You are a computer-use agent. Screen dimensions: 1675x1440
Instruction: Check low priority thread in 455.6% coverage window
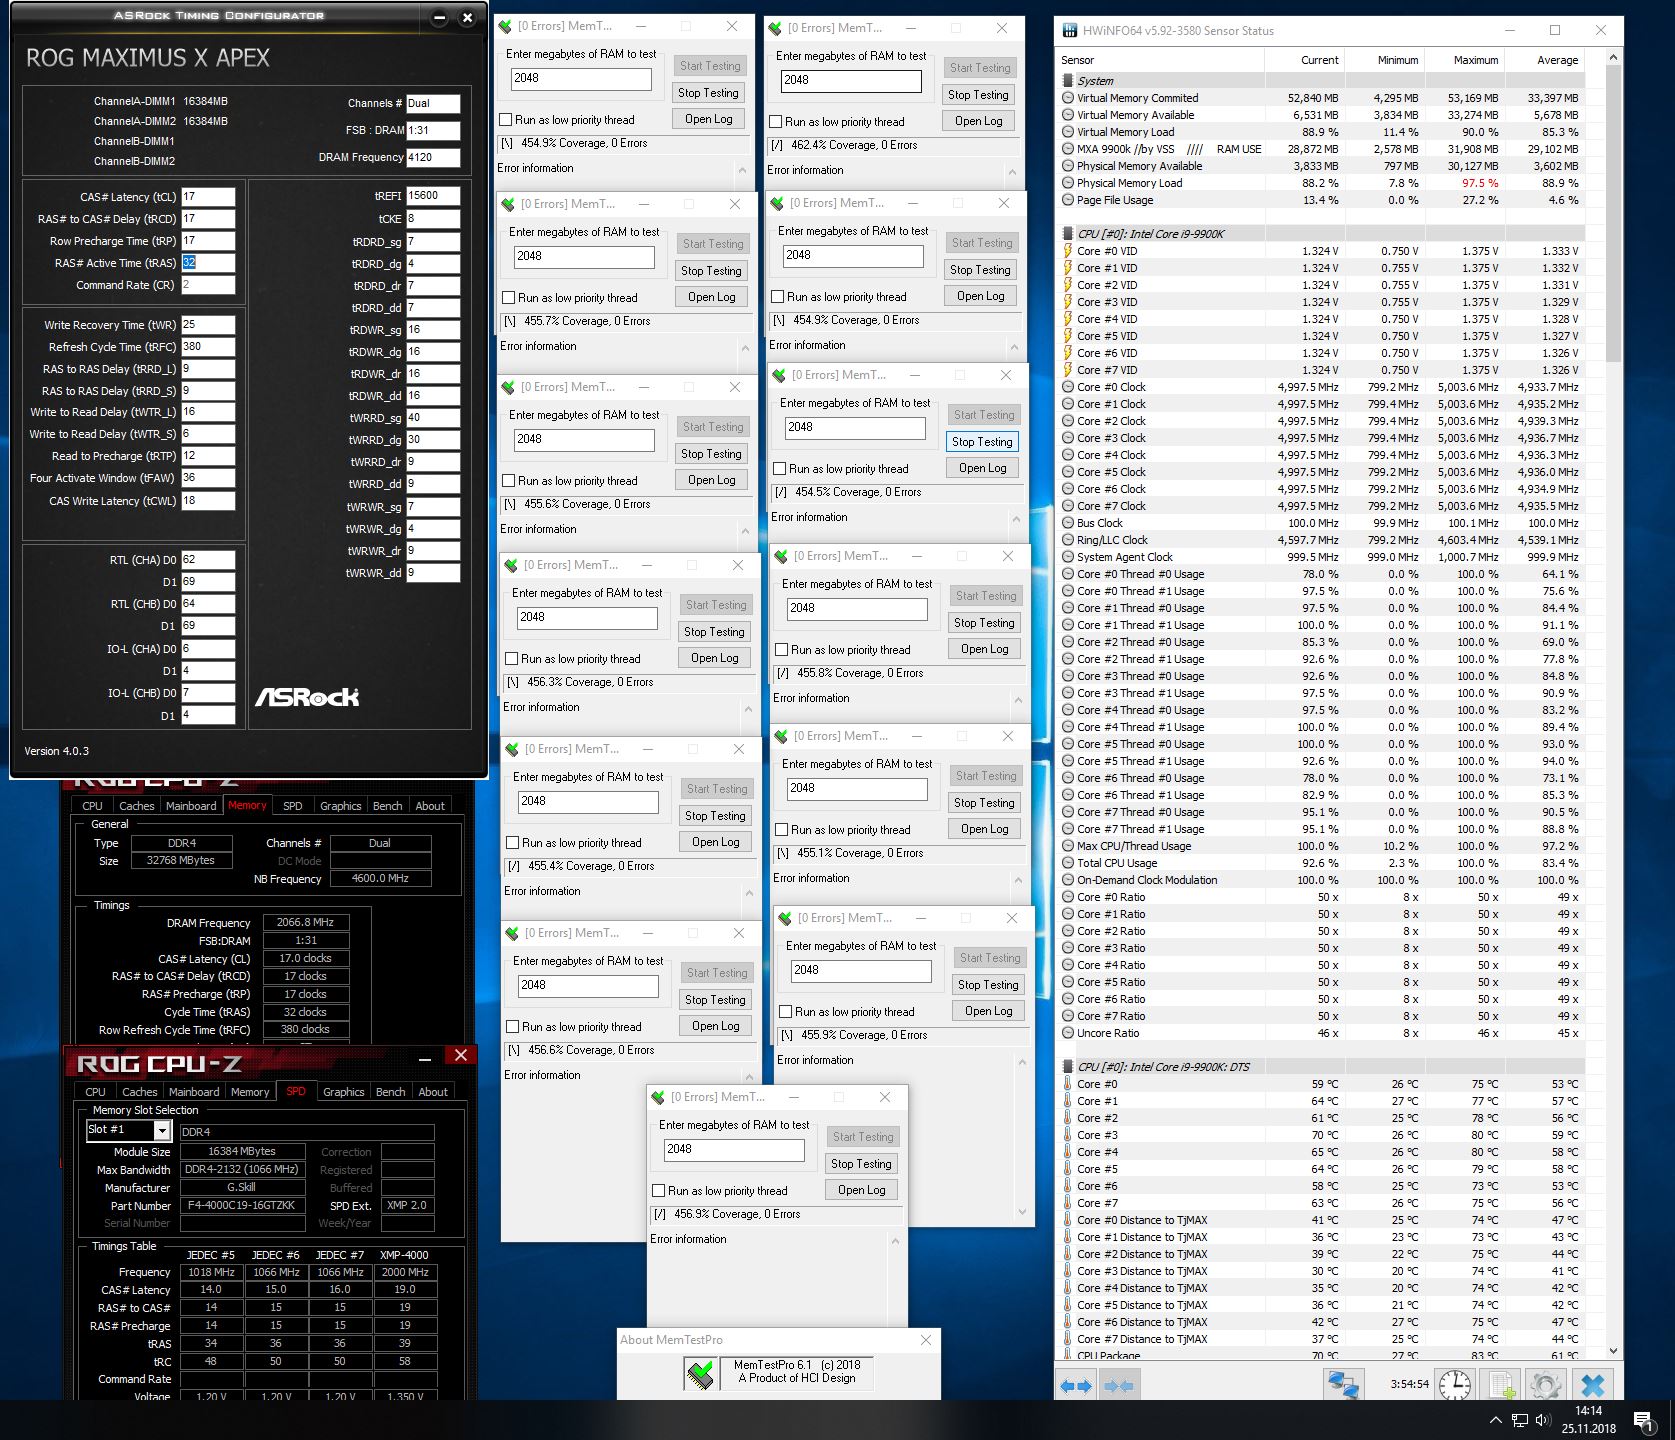[x=509, y=481]
